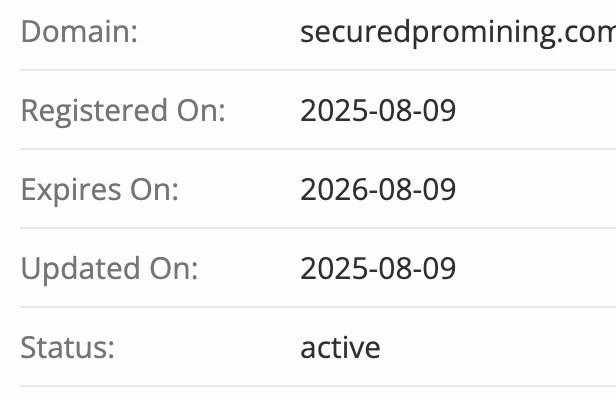Image resolution: width=616 pixels, height=402 pixels.
Task: Click the divider below the Registered On row
Action: click(x=308, y=149)
